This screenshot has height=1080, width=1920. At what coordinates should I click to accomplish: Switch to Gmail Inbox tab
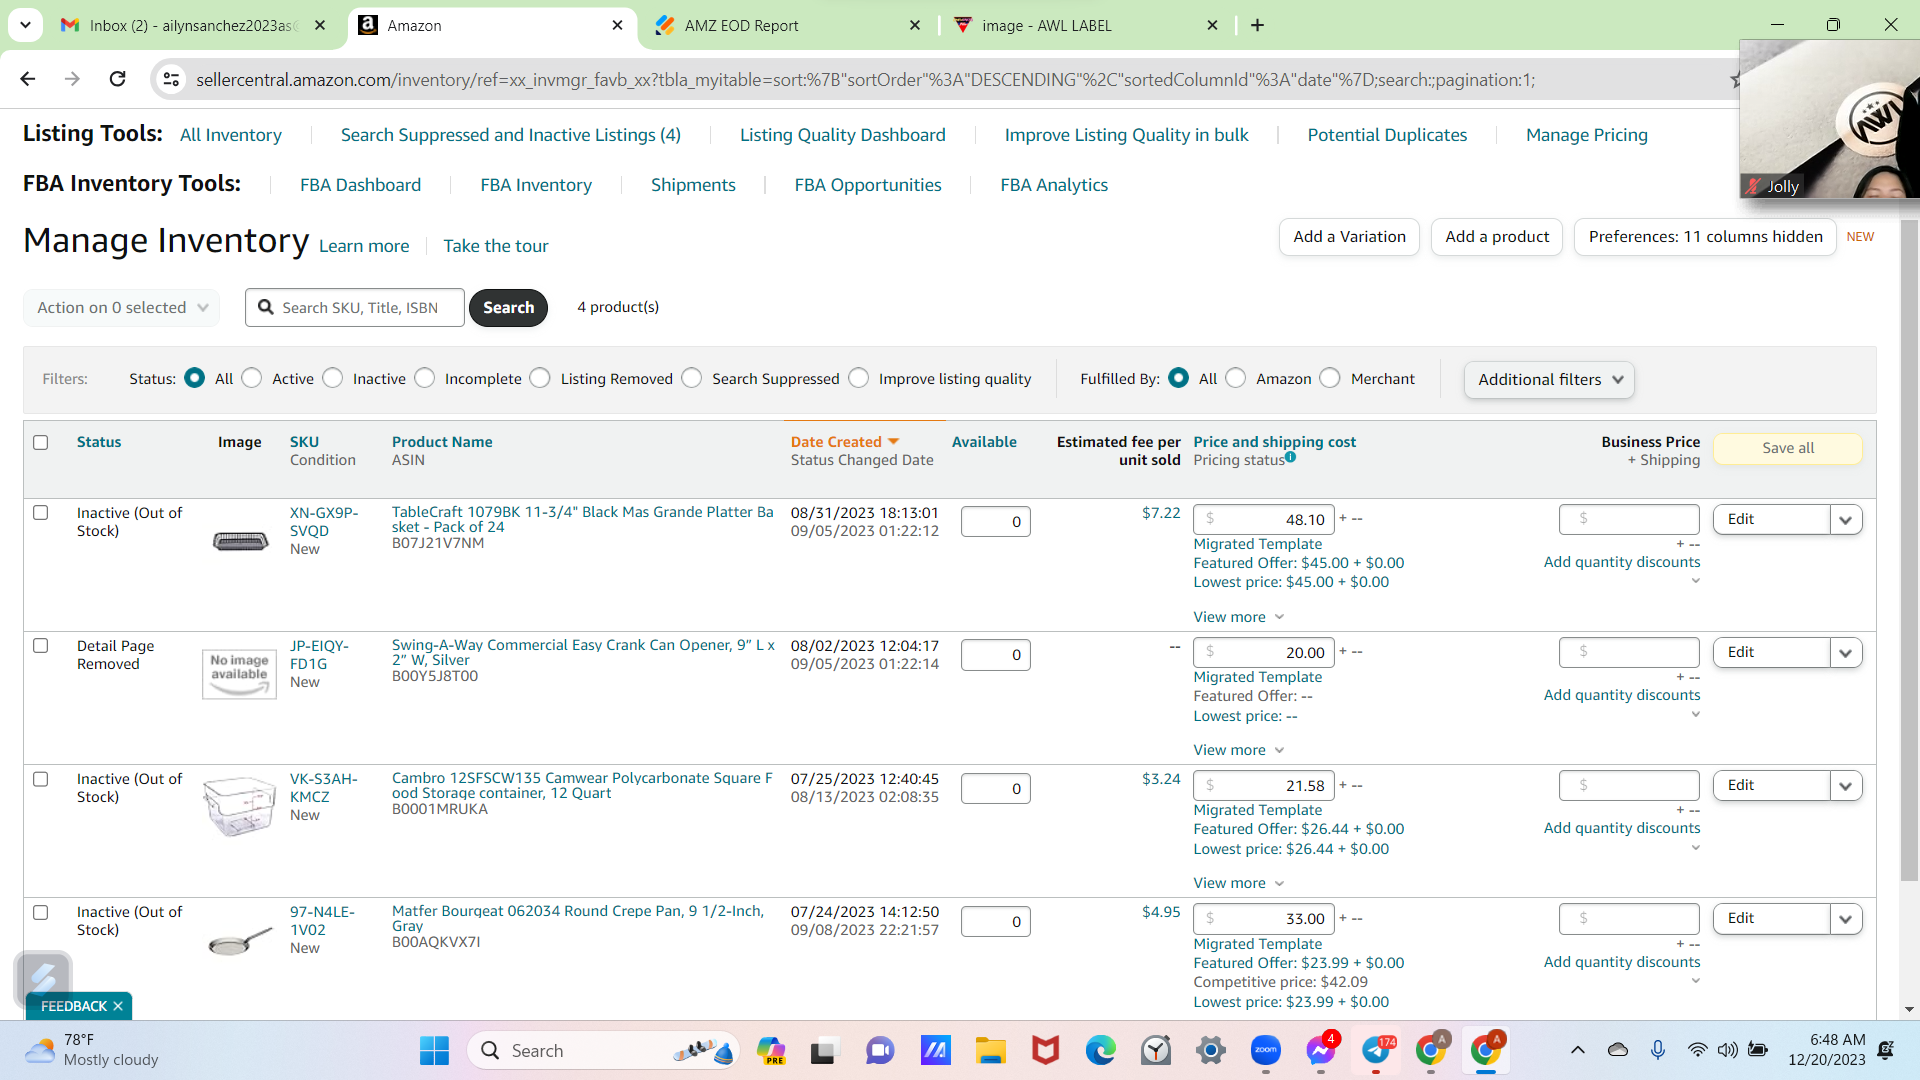[x=193, y=25]
